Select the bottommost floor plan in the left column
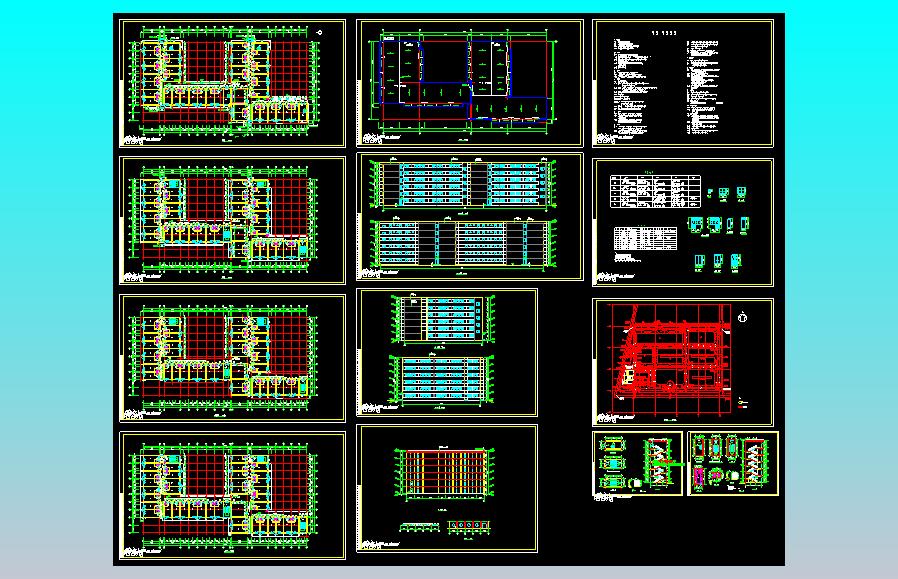 [x=232, y=495]
